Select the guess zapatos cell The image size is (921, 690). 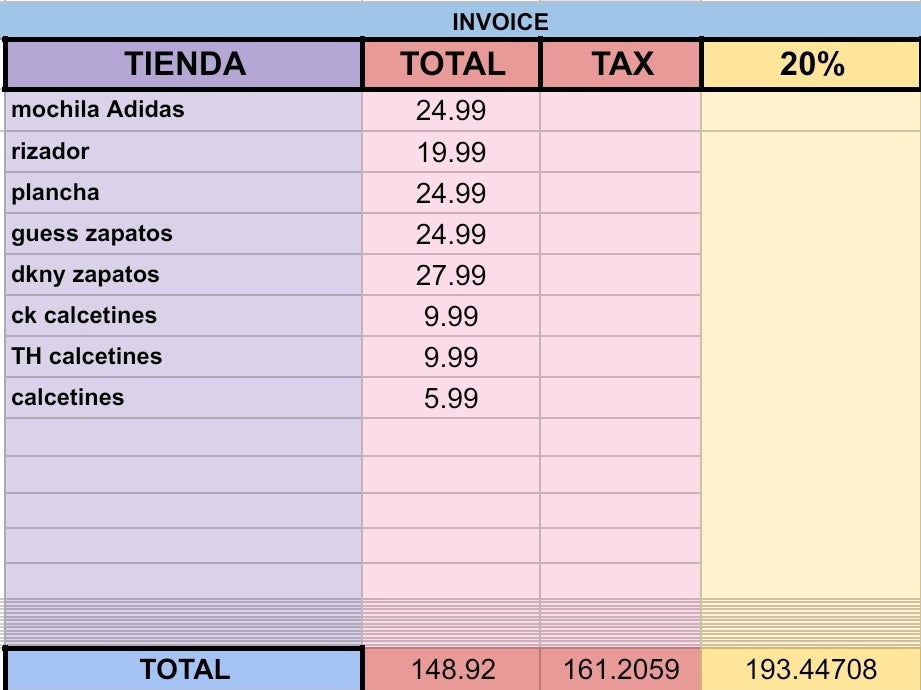pos(184,234)
